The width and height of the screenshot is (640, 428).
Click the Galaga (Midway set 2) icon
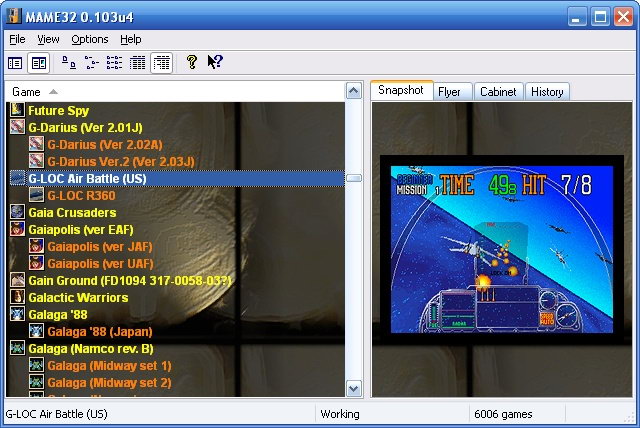pos(36,382)
